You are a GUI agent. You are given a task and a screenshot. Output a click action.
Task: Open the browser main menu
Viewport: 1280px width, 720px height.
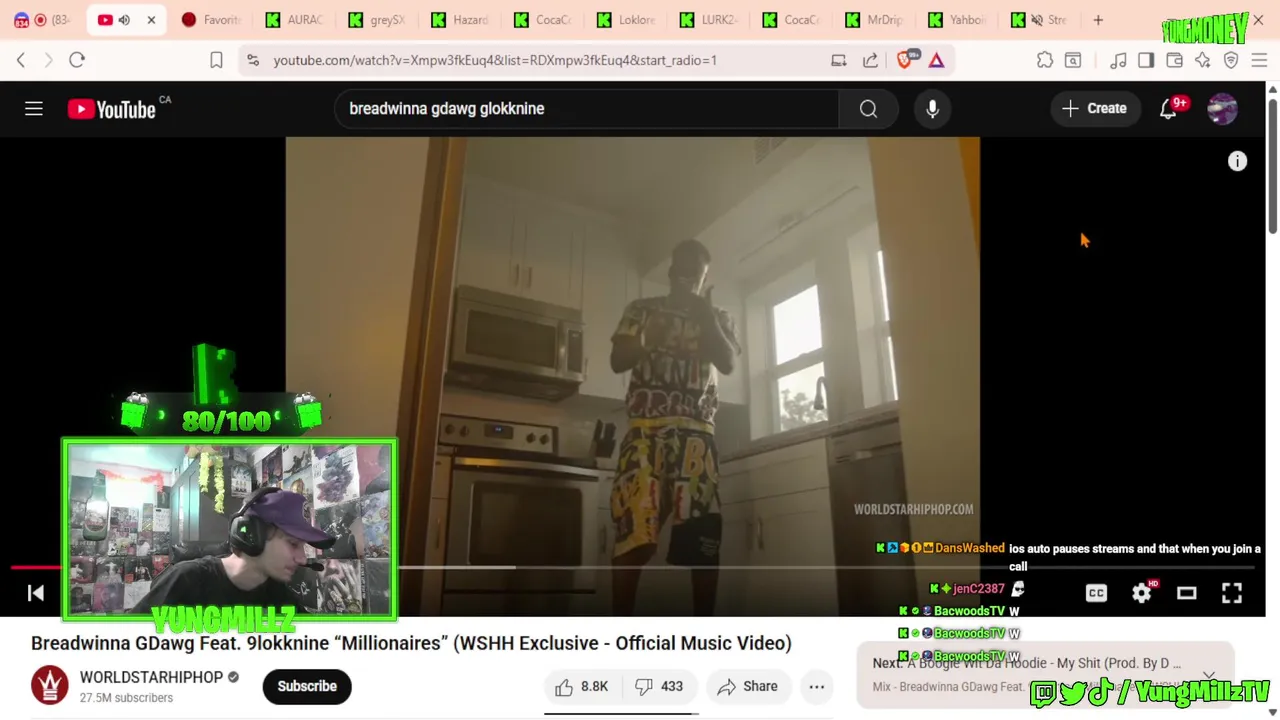[x=1259, y=60]
